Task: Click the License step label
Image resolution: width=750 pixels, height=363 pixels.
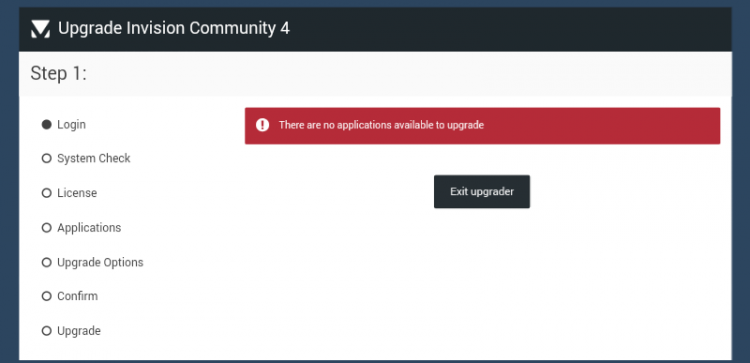Action: (x=77, y=193)
